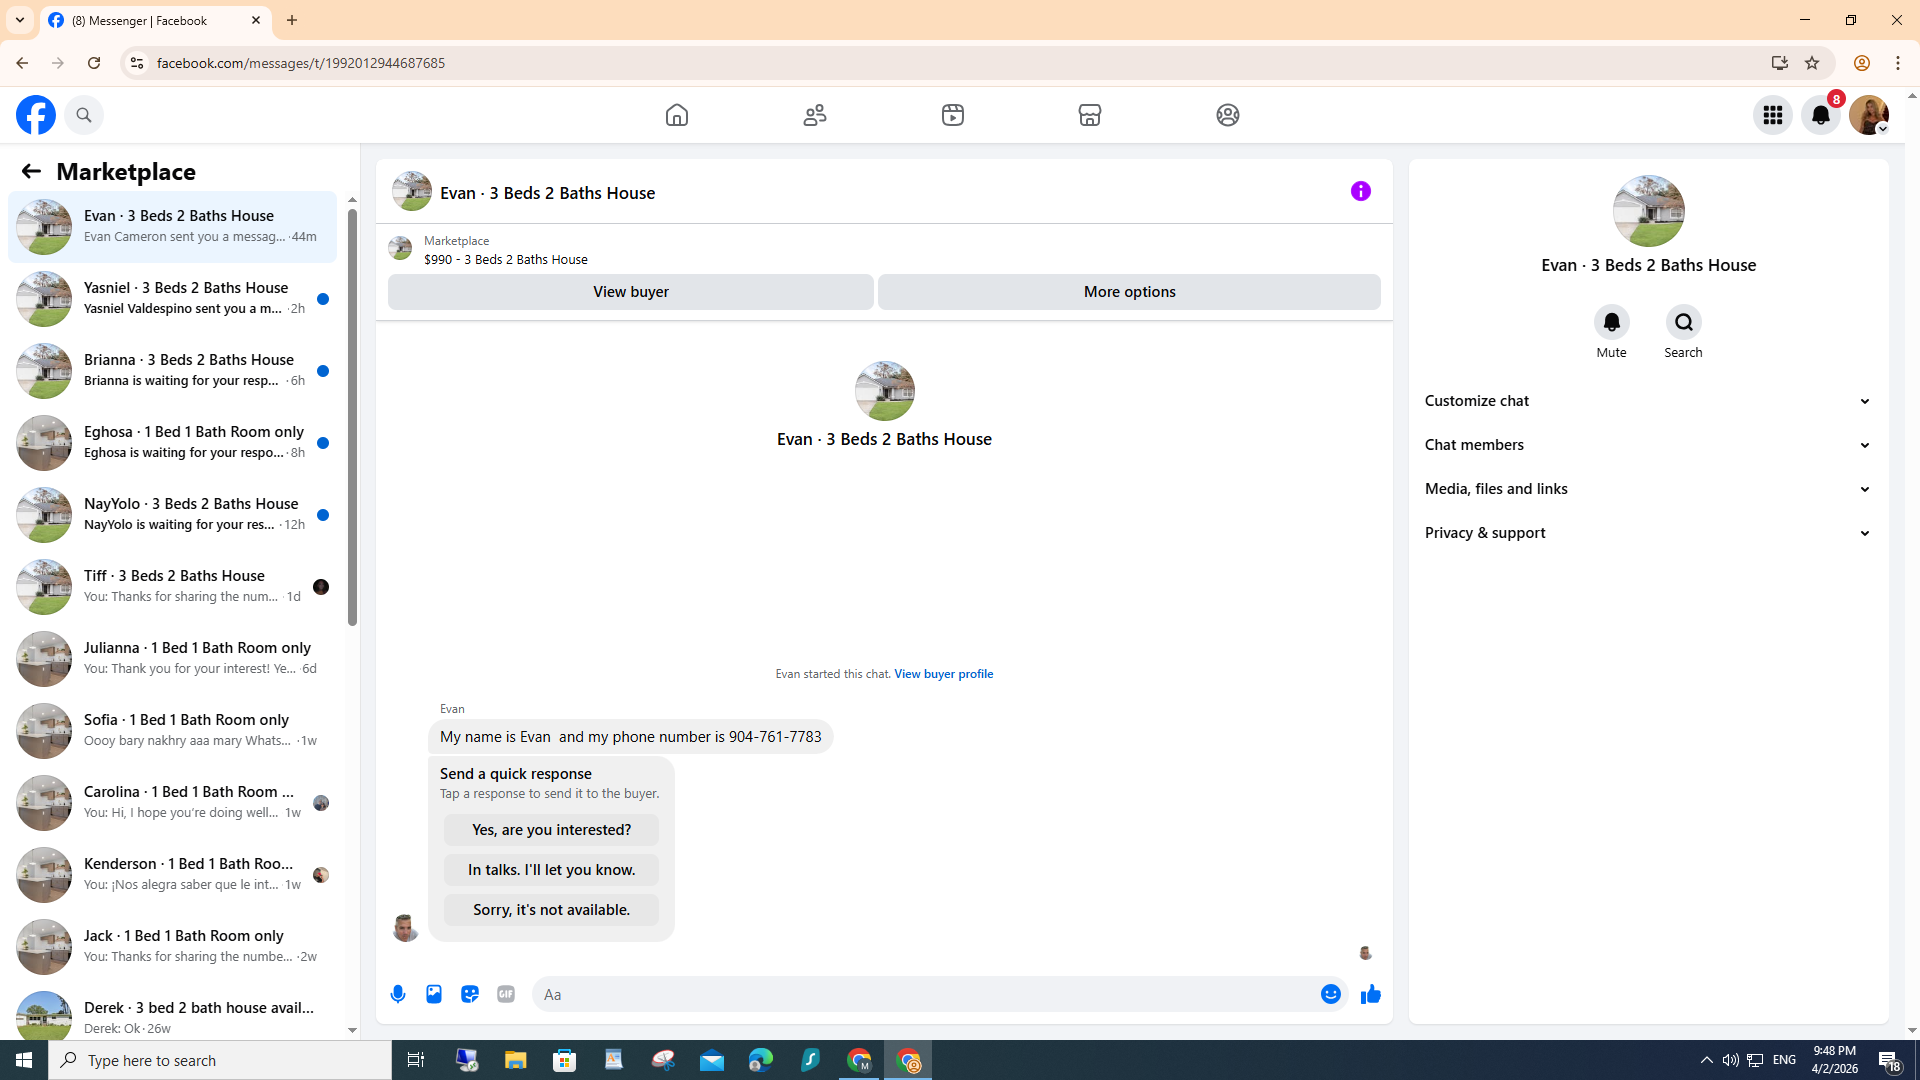
Task: Expand Media, files and links section
Action: [1649, 489]
